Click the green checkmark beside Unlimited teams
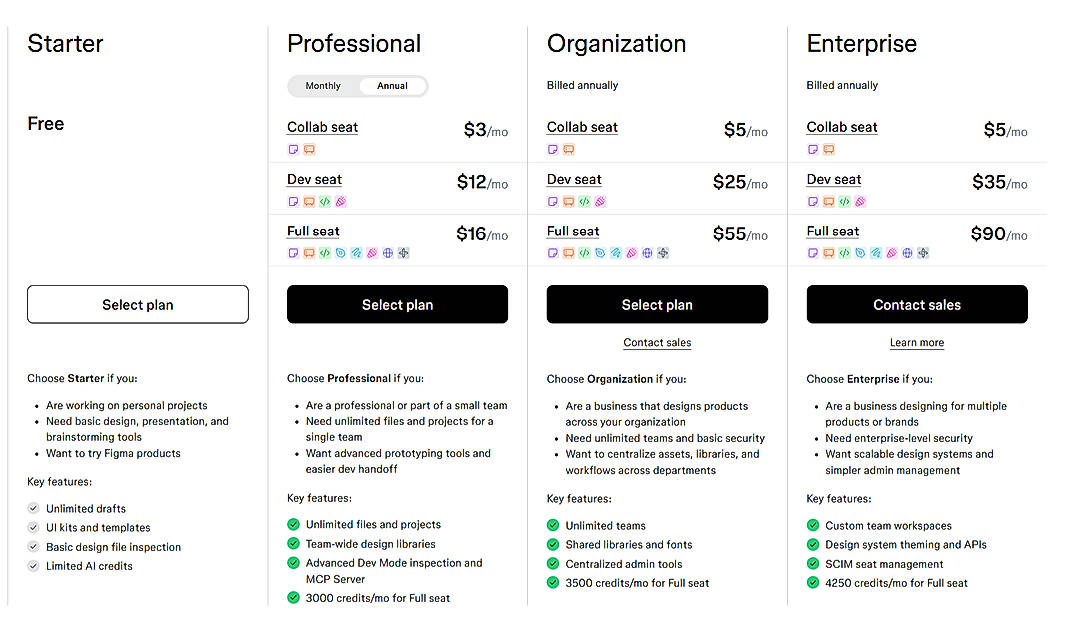Image resolution: width=1070 pixels, height=623 pixels. click(x=552, y=525)
